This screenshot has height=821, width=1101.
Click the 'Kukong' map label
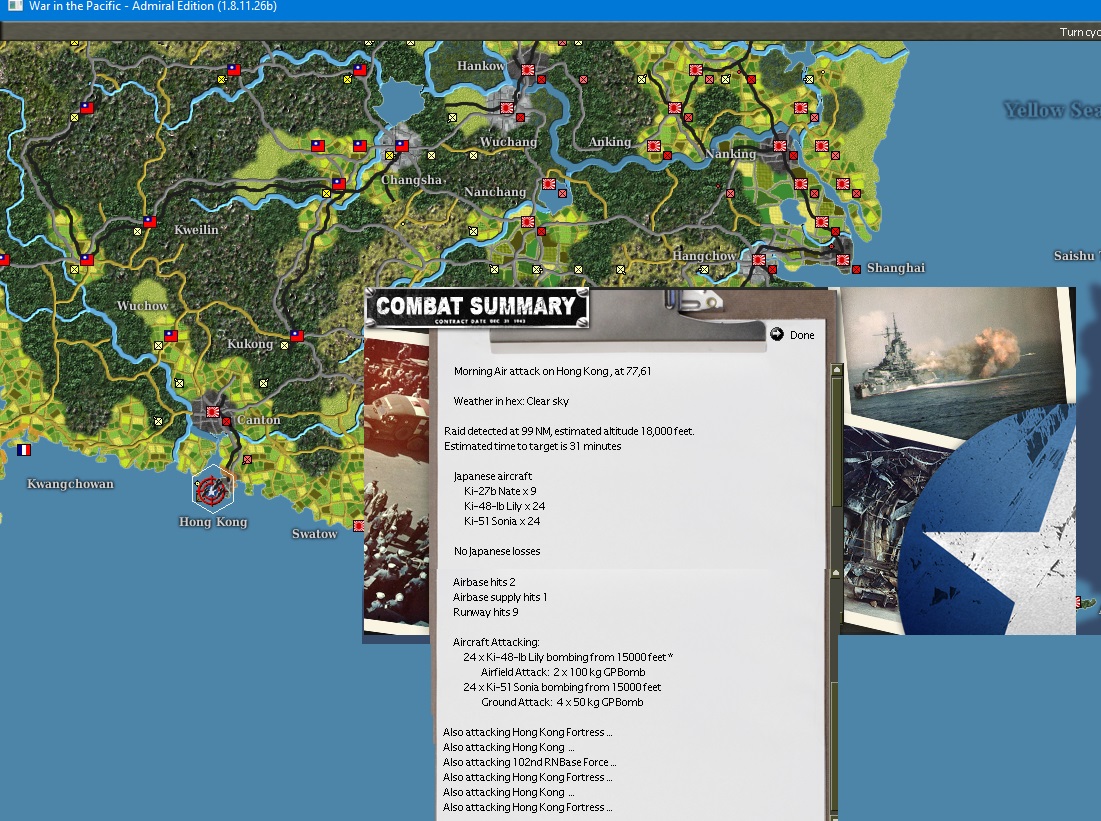250,343
